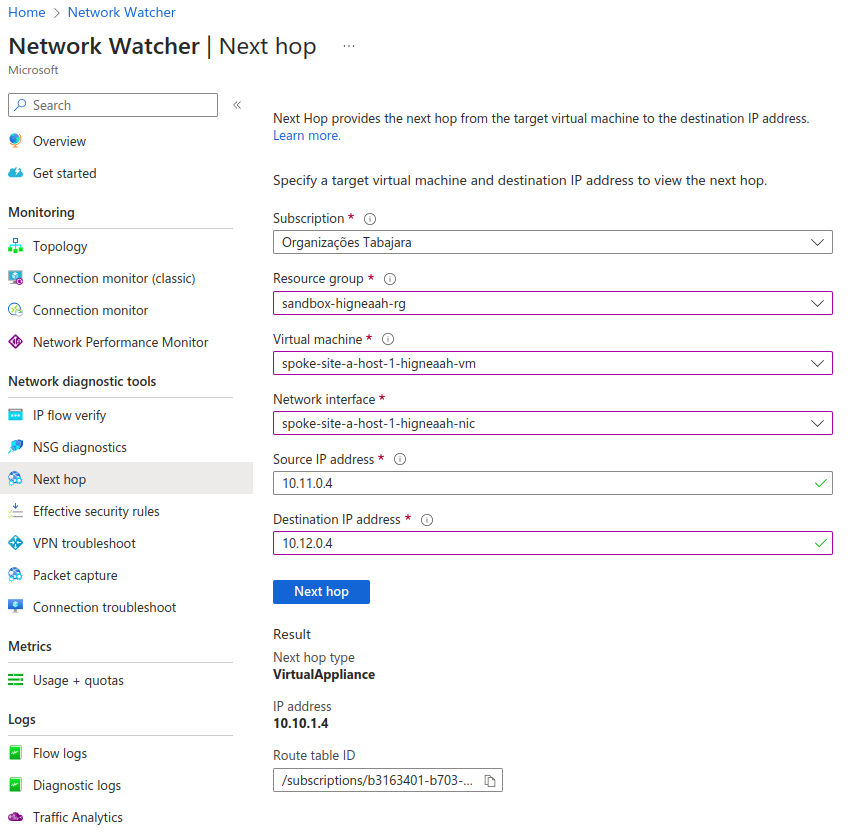
Task: Click the sidebar Search field
Action: click(x=113, y=105)
